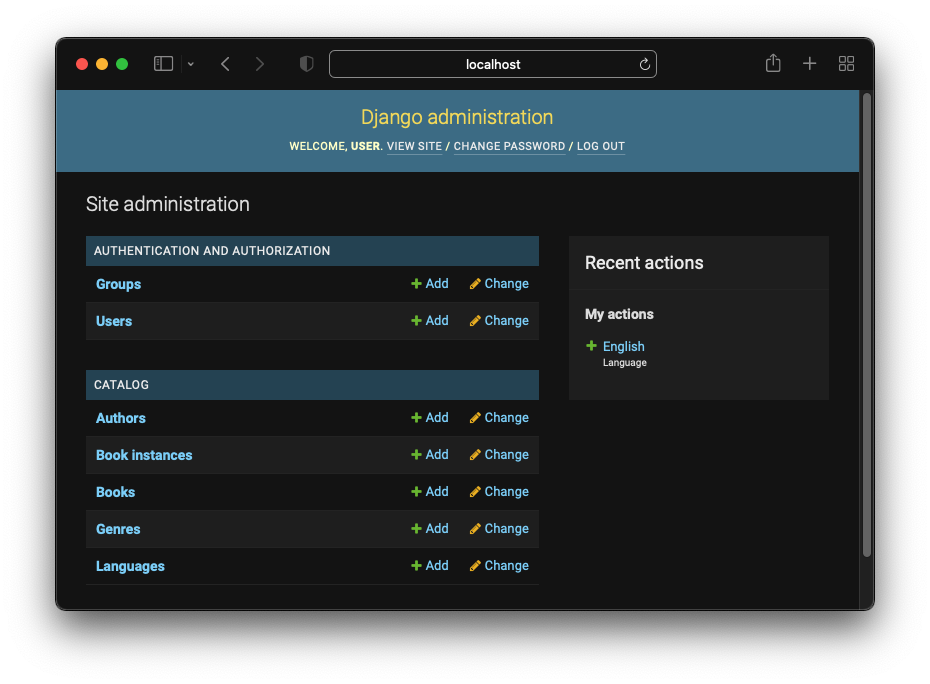The image size is (930, 684).
Task: Add a new User
Action: (430, 320)
